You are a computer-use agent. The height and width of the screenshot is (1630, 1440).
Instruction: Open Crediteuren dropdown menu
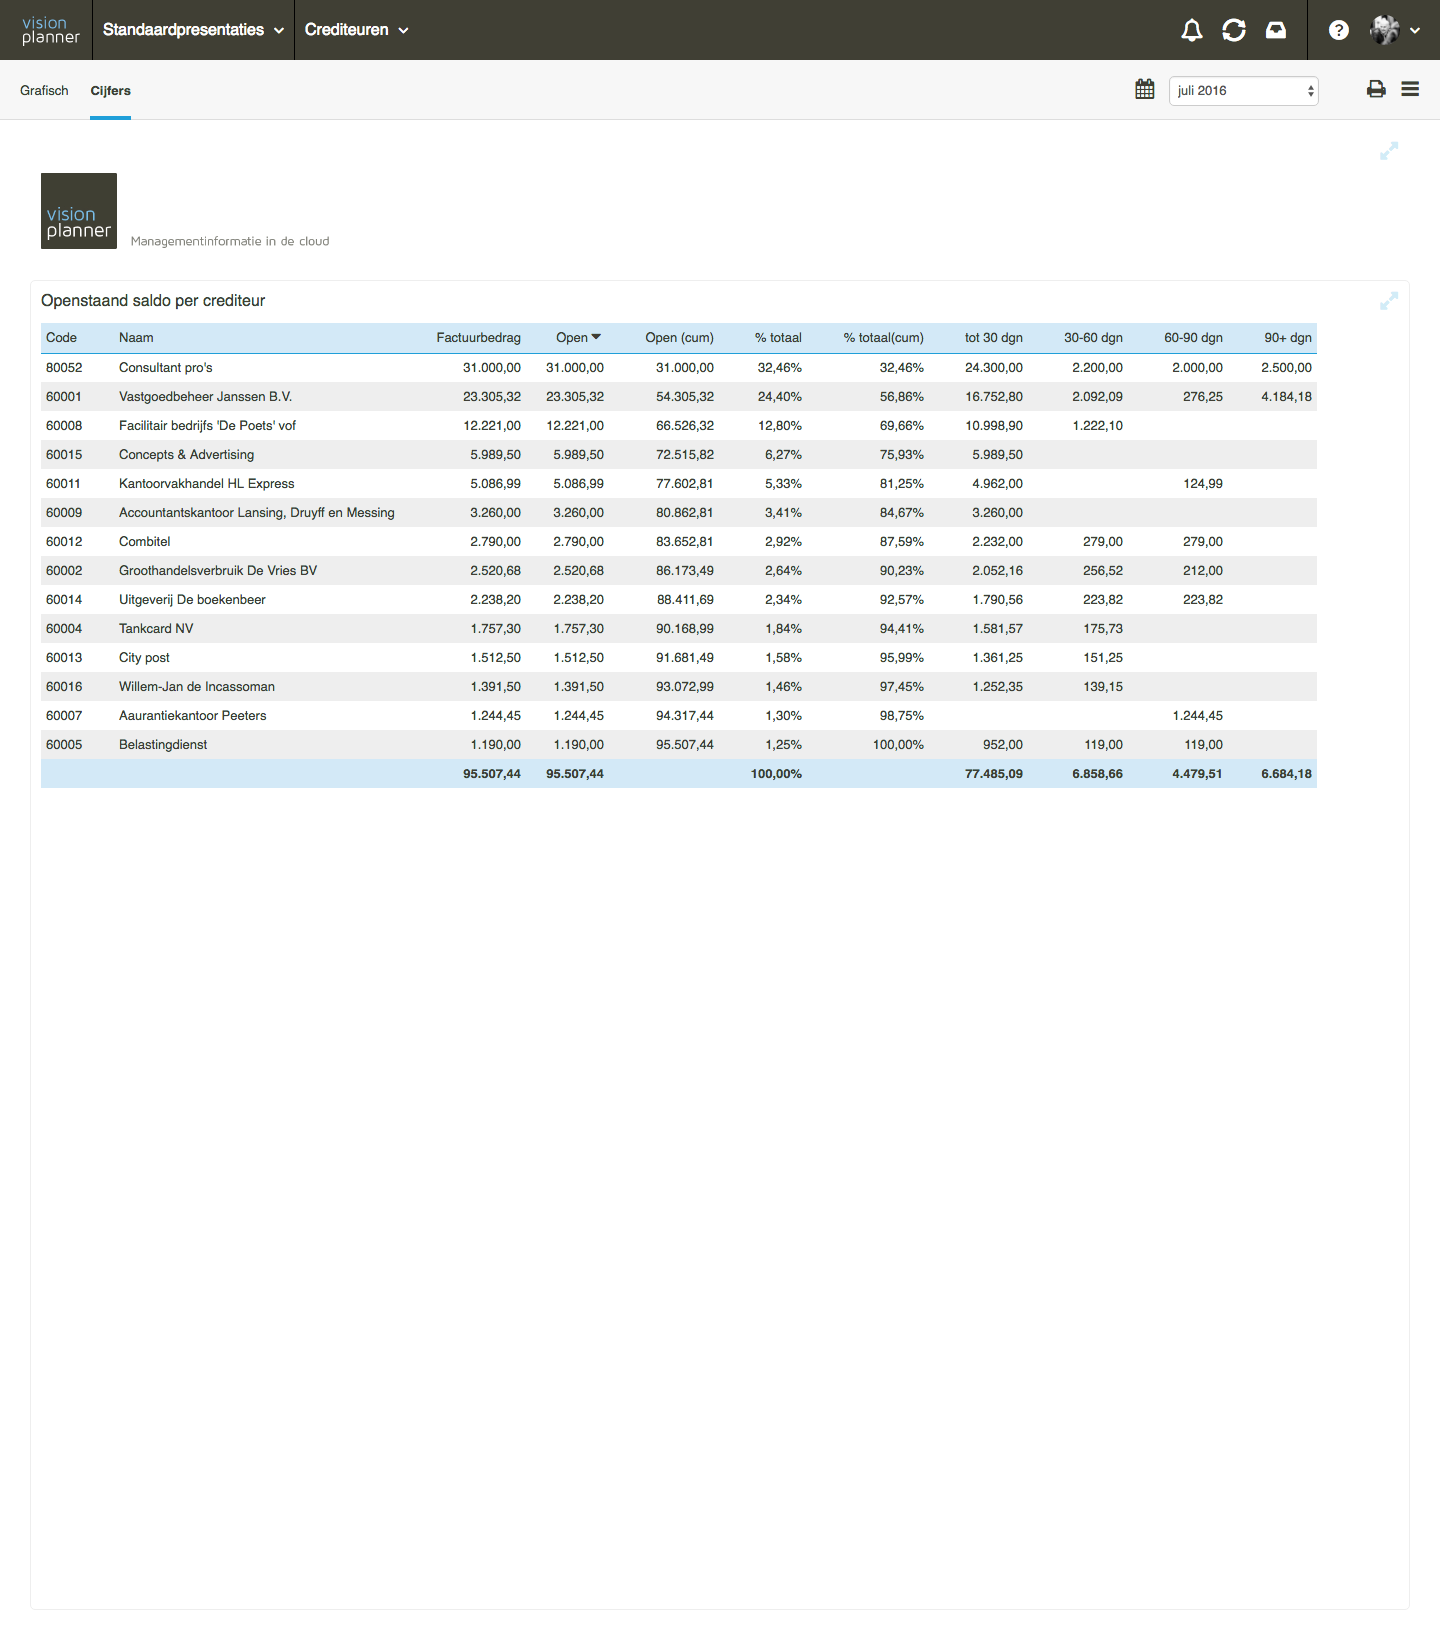click(356, 30)
